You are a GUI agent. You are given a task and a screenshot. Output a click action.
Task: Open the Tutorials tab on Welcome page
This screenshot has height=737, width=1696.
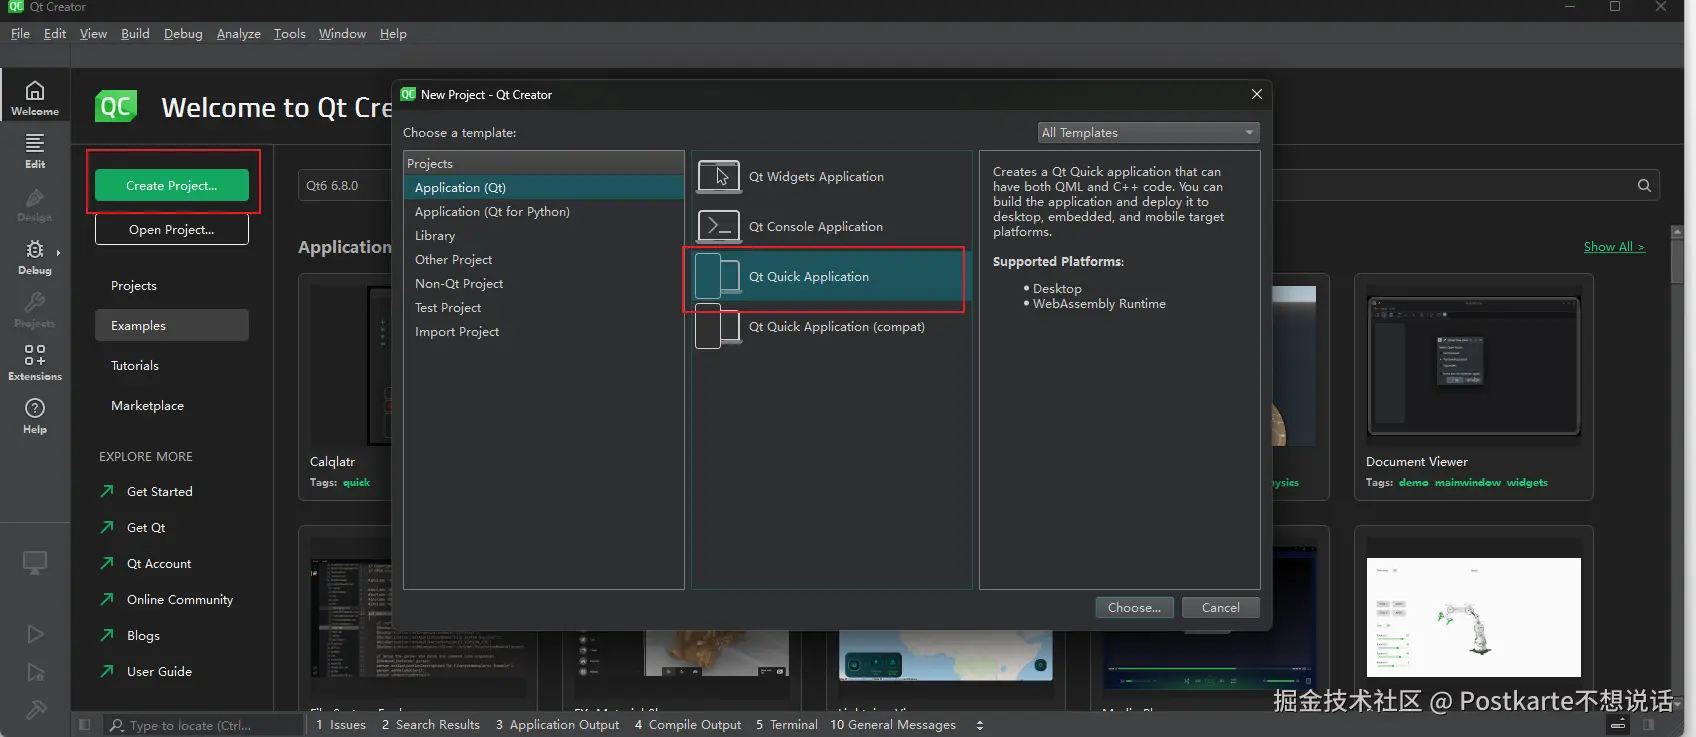pos(172,365)
